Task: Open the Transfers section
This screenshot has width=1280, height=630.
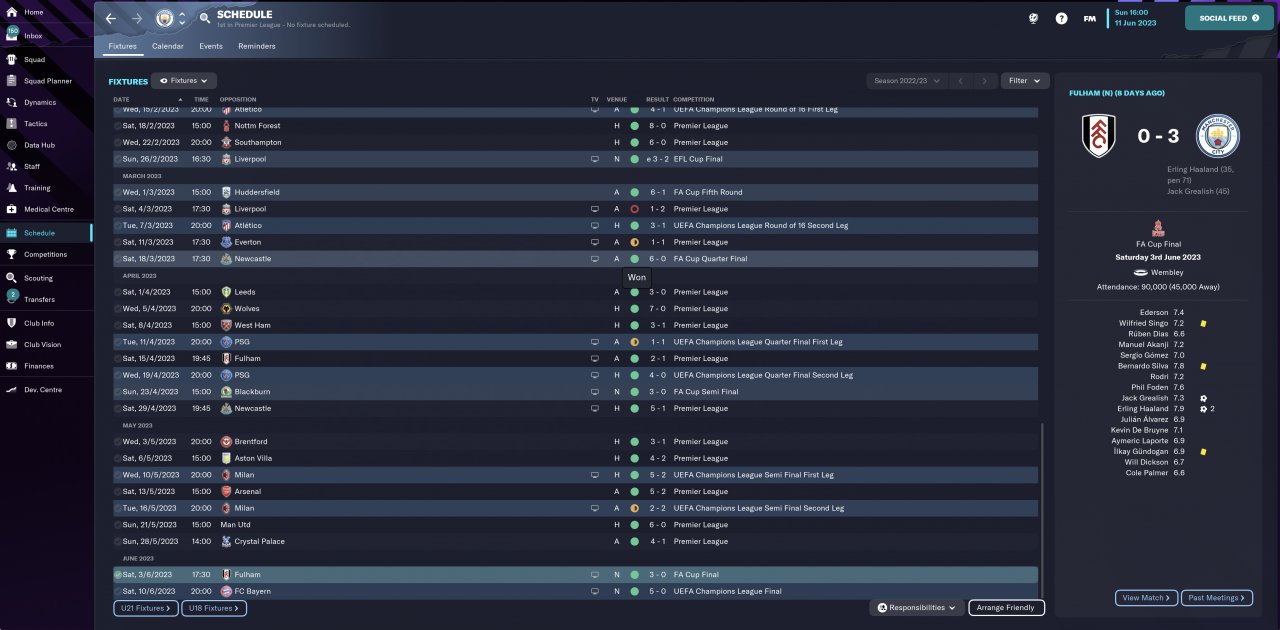Action: click(x=45, y=299)
